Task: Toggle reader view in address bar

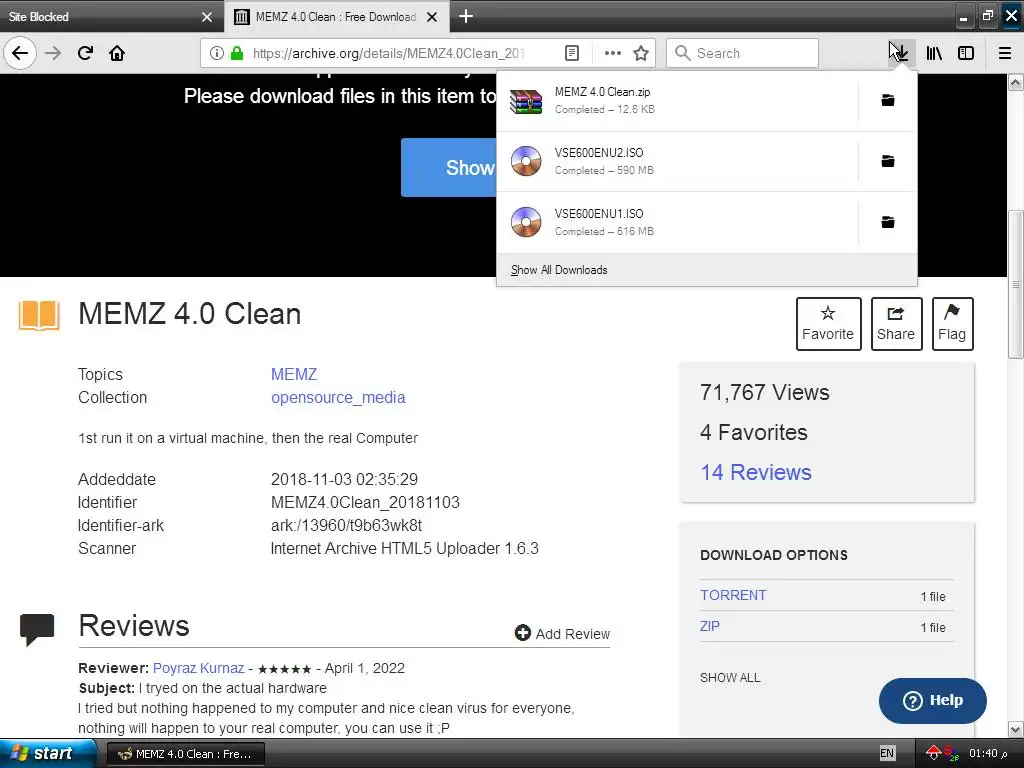Action: pos(571,53)
